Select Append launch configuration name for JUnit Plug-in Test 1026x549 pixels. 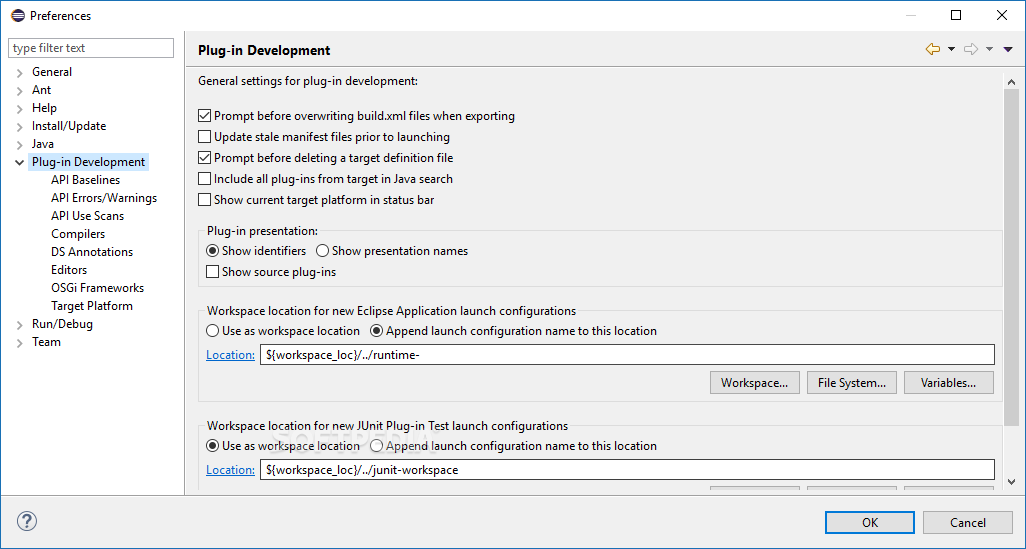[377, 446]
